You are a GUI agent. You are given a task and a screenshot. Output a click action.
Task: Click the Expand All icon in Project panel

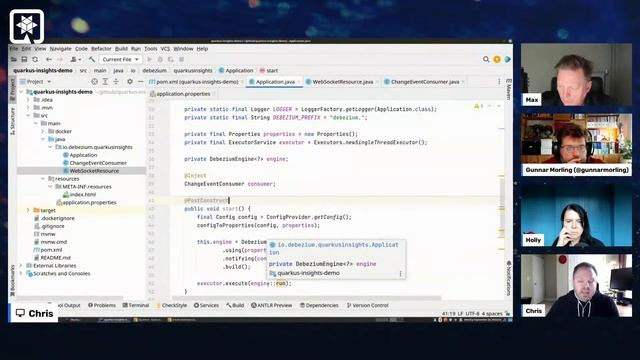(105, 82)
